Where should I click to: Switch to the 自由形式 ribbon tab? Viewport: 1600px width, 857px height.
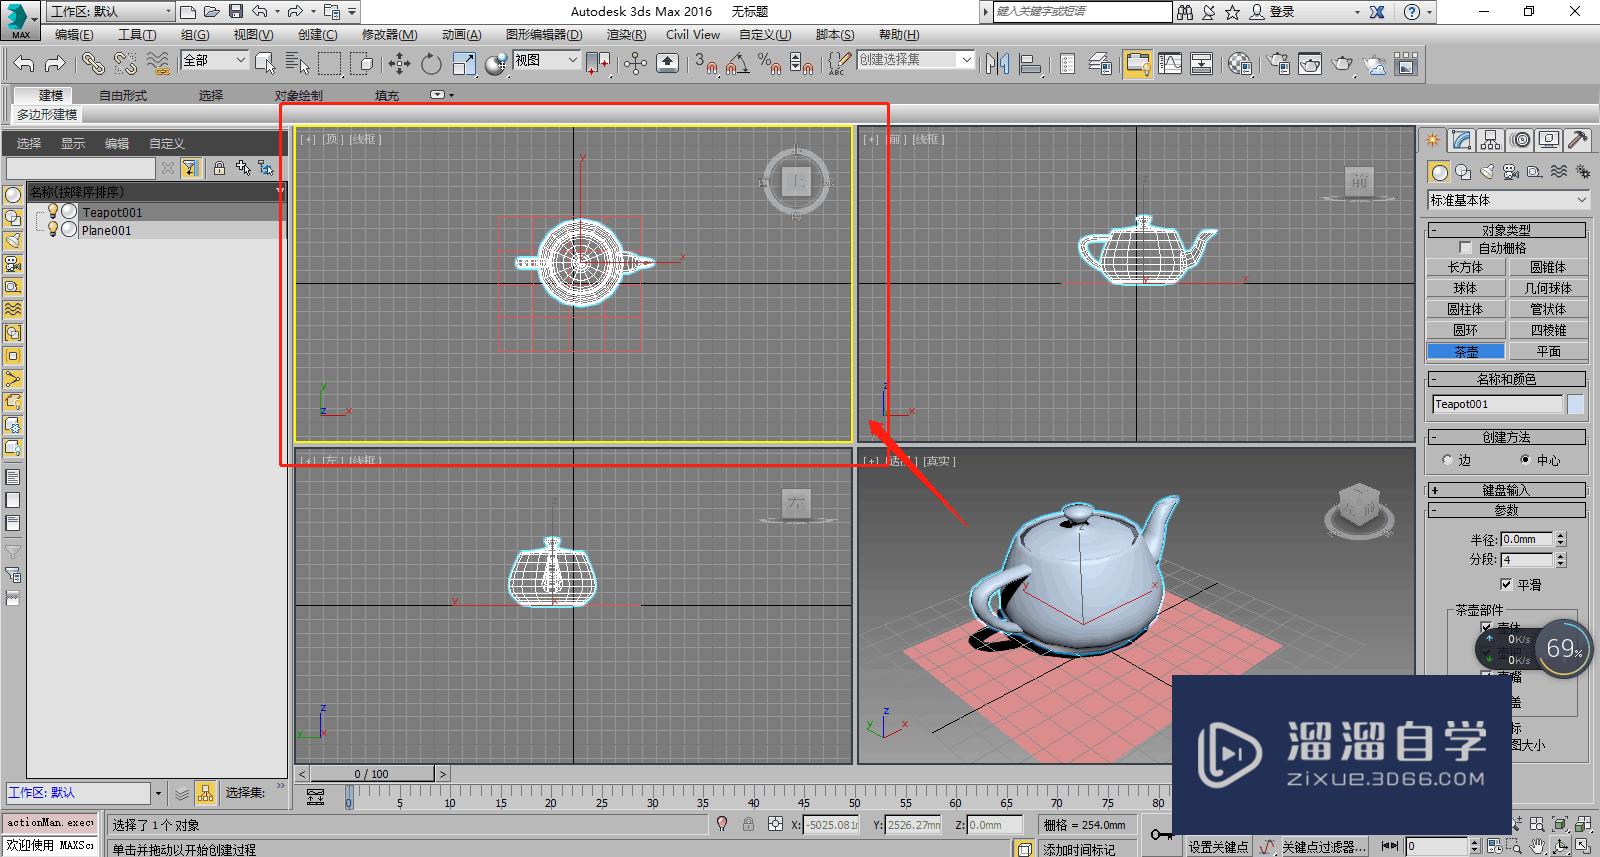123,95
